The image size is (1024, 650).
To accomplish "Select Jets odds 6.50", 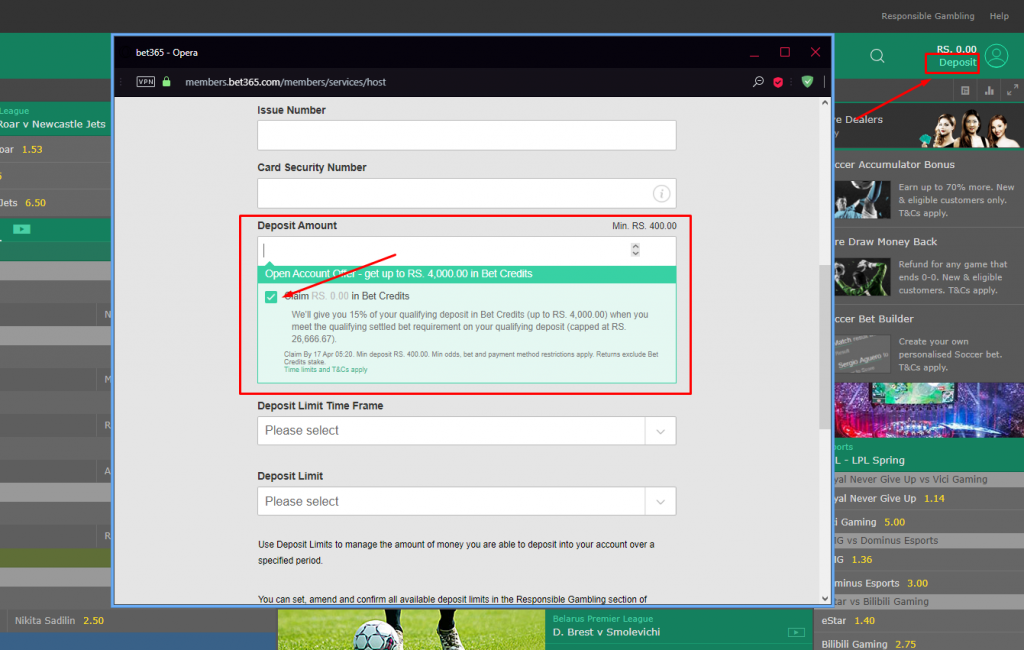I will point(35,203).
